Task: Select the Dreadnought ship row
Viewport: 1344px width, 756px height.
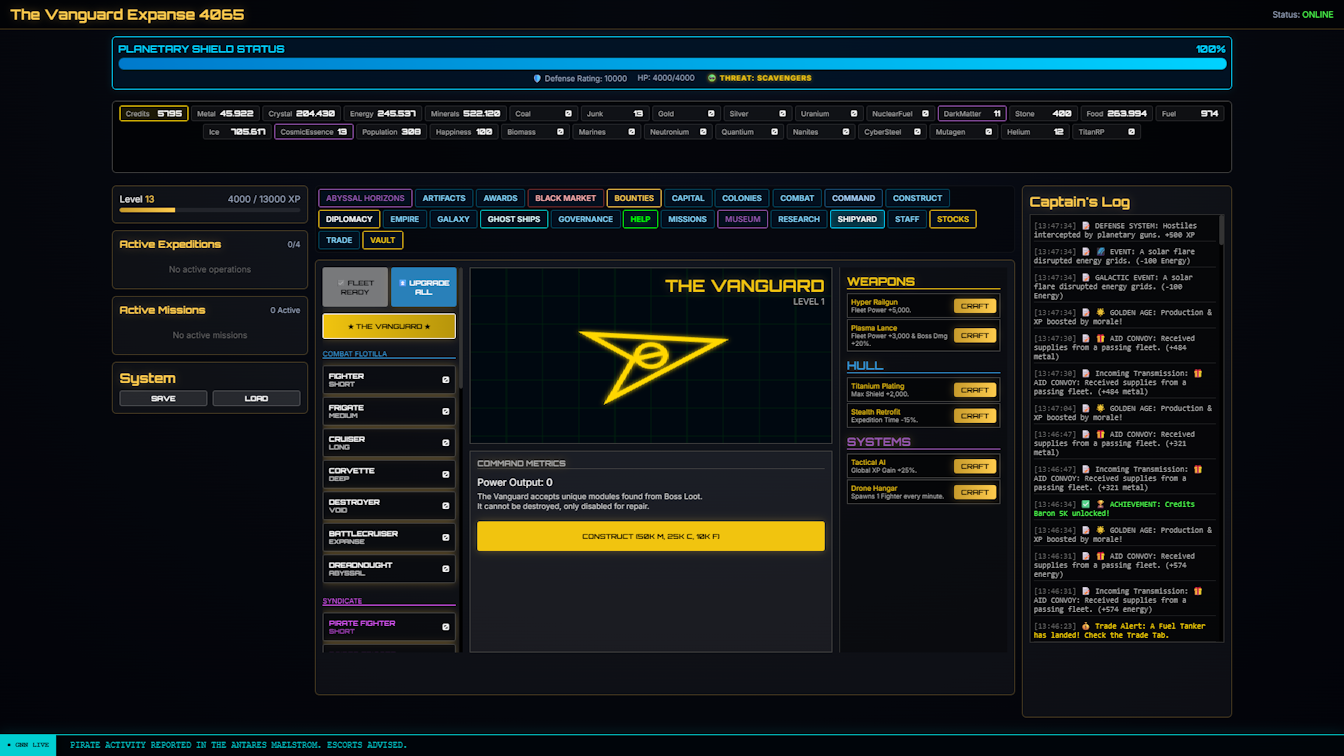Action: (x=389, y=569)
